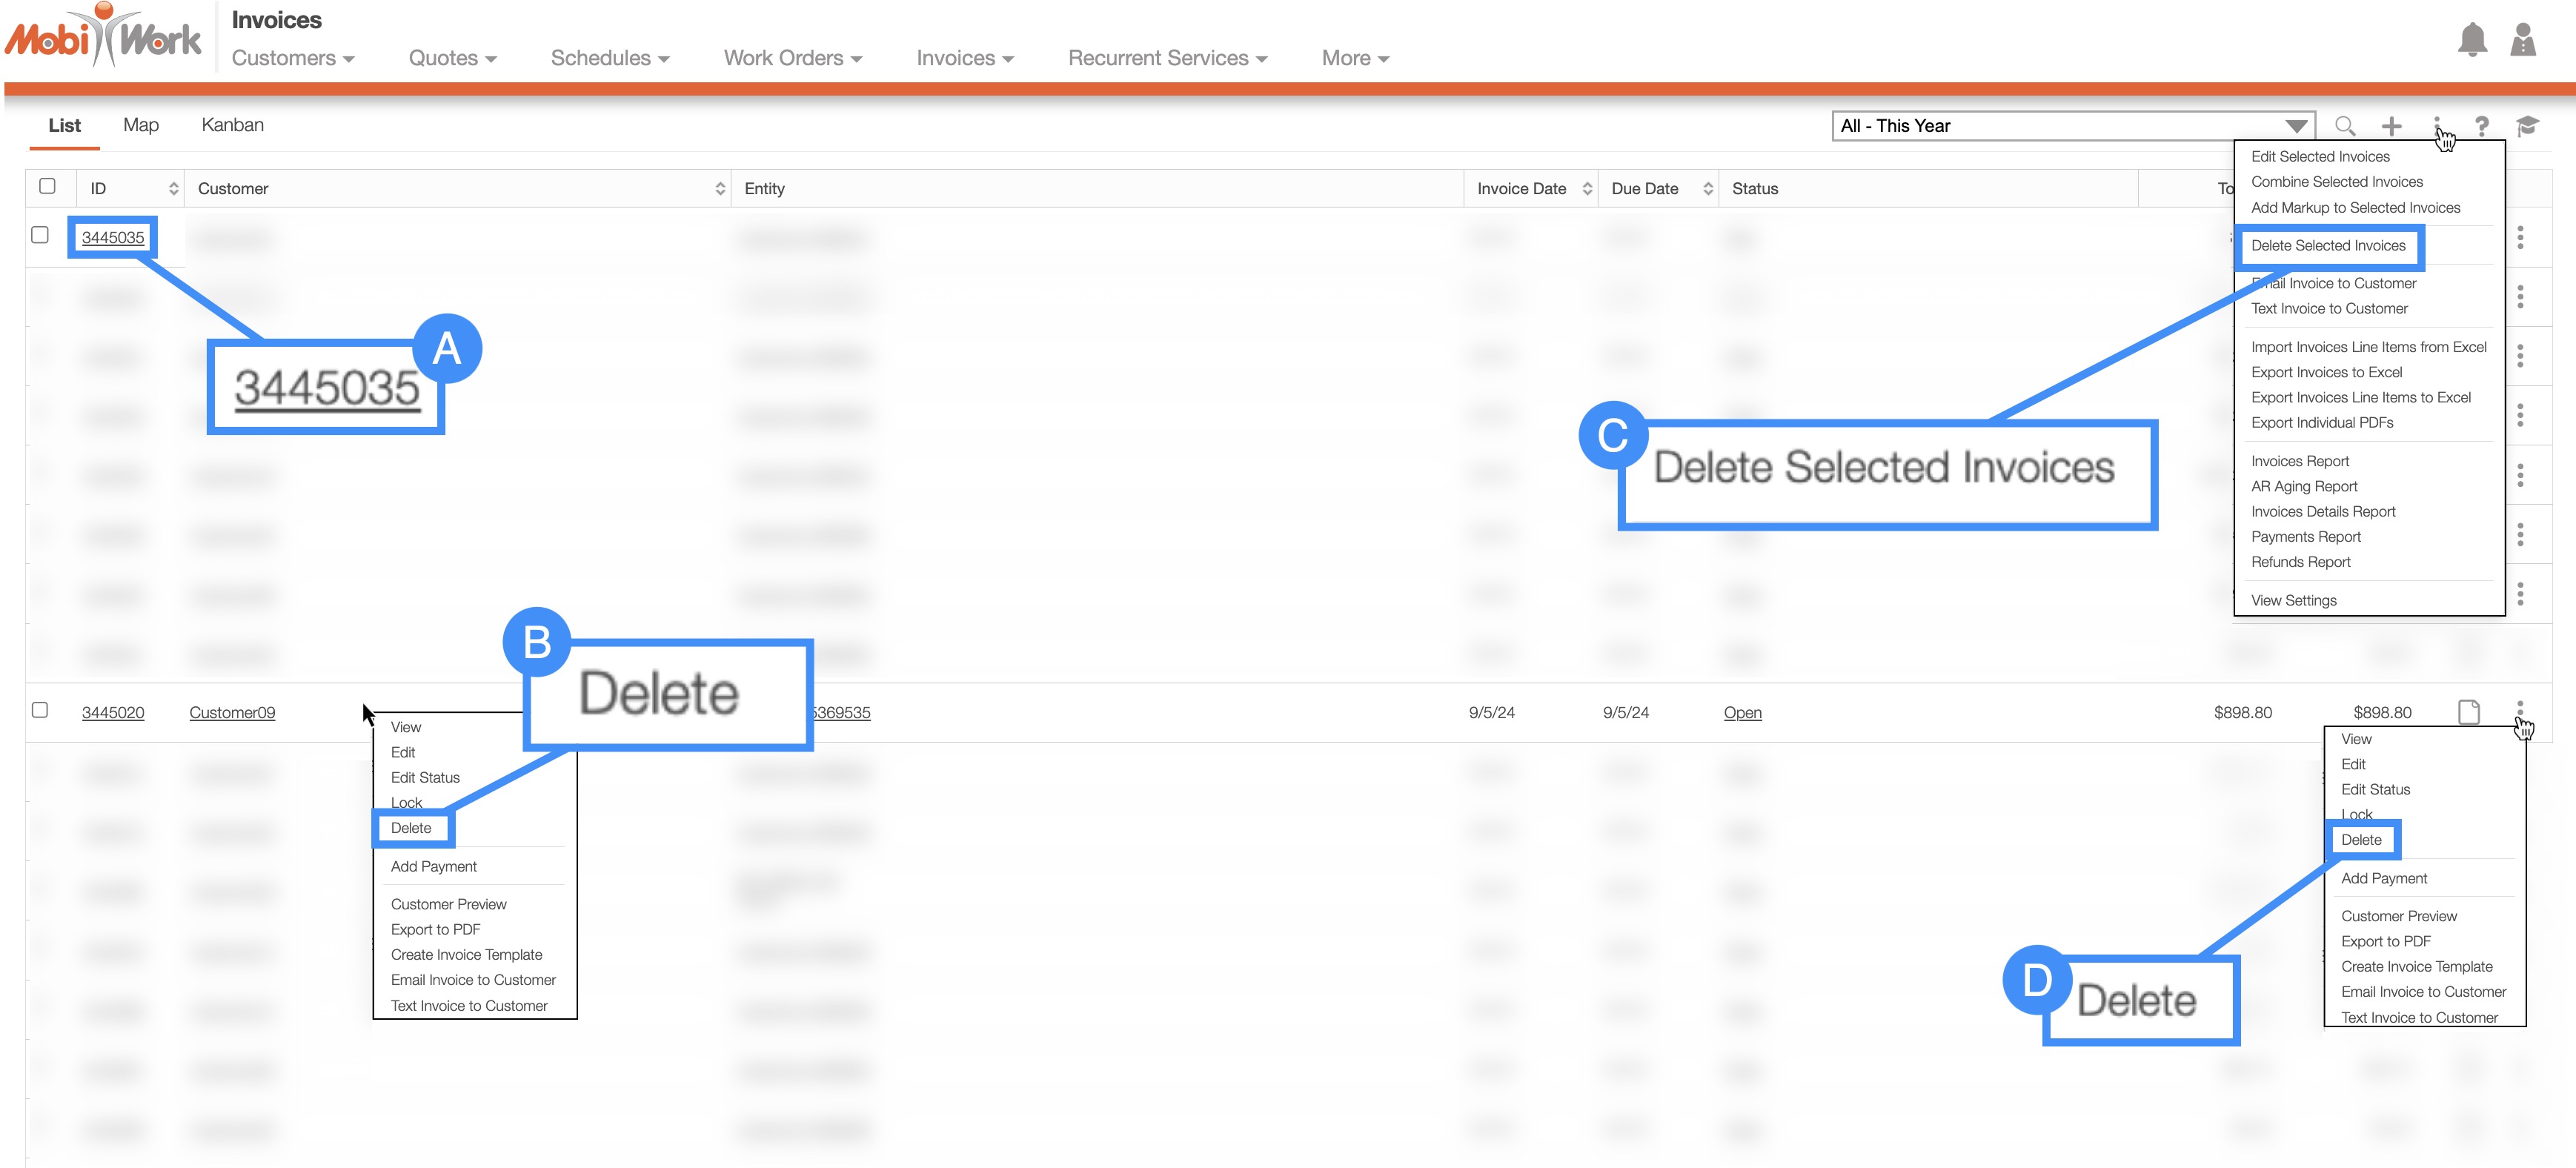The image size is (2576, 1168).
Task: Open the help question mark icon
Action: pyautogui.click(x=2481, y=126)
